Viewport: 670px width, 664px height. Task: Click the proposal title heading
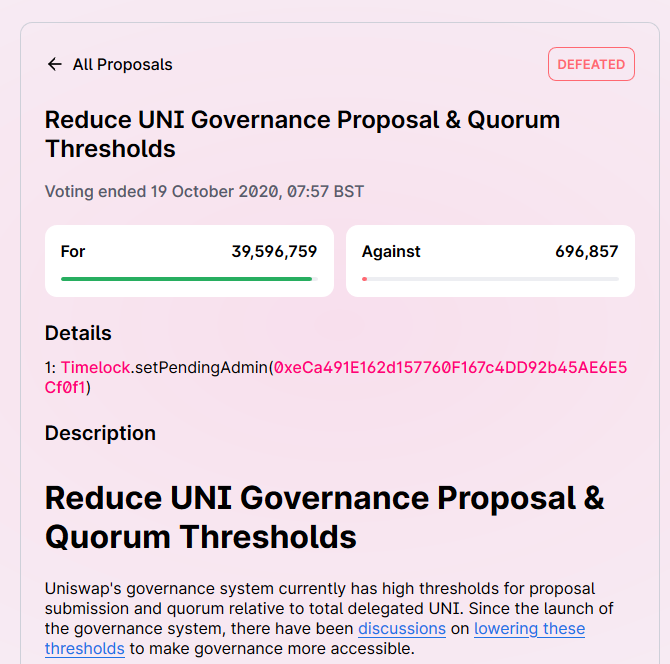(302, 134)
